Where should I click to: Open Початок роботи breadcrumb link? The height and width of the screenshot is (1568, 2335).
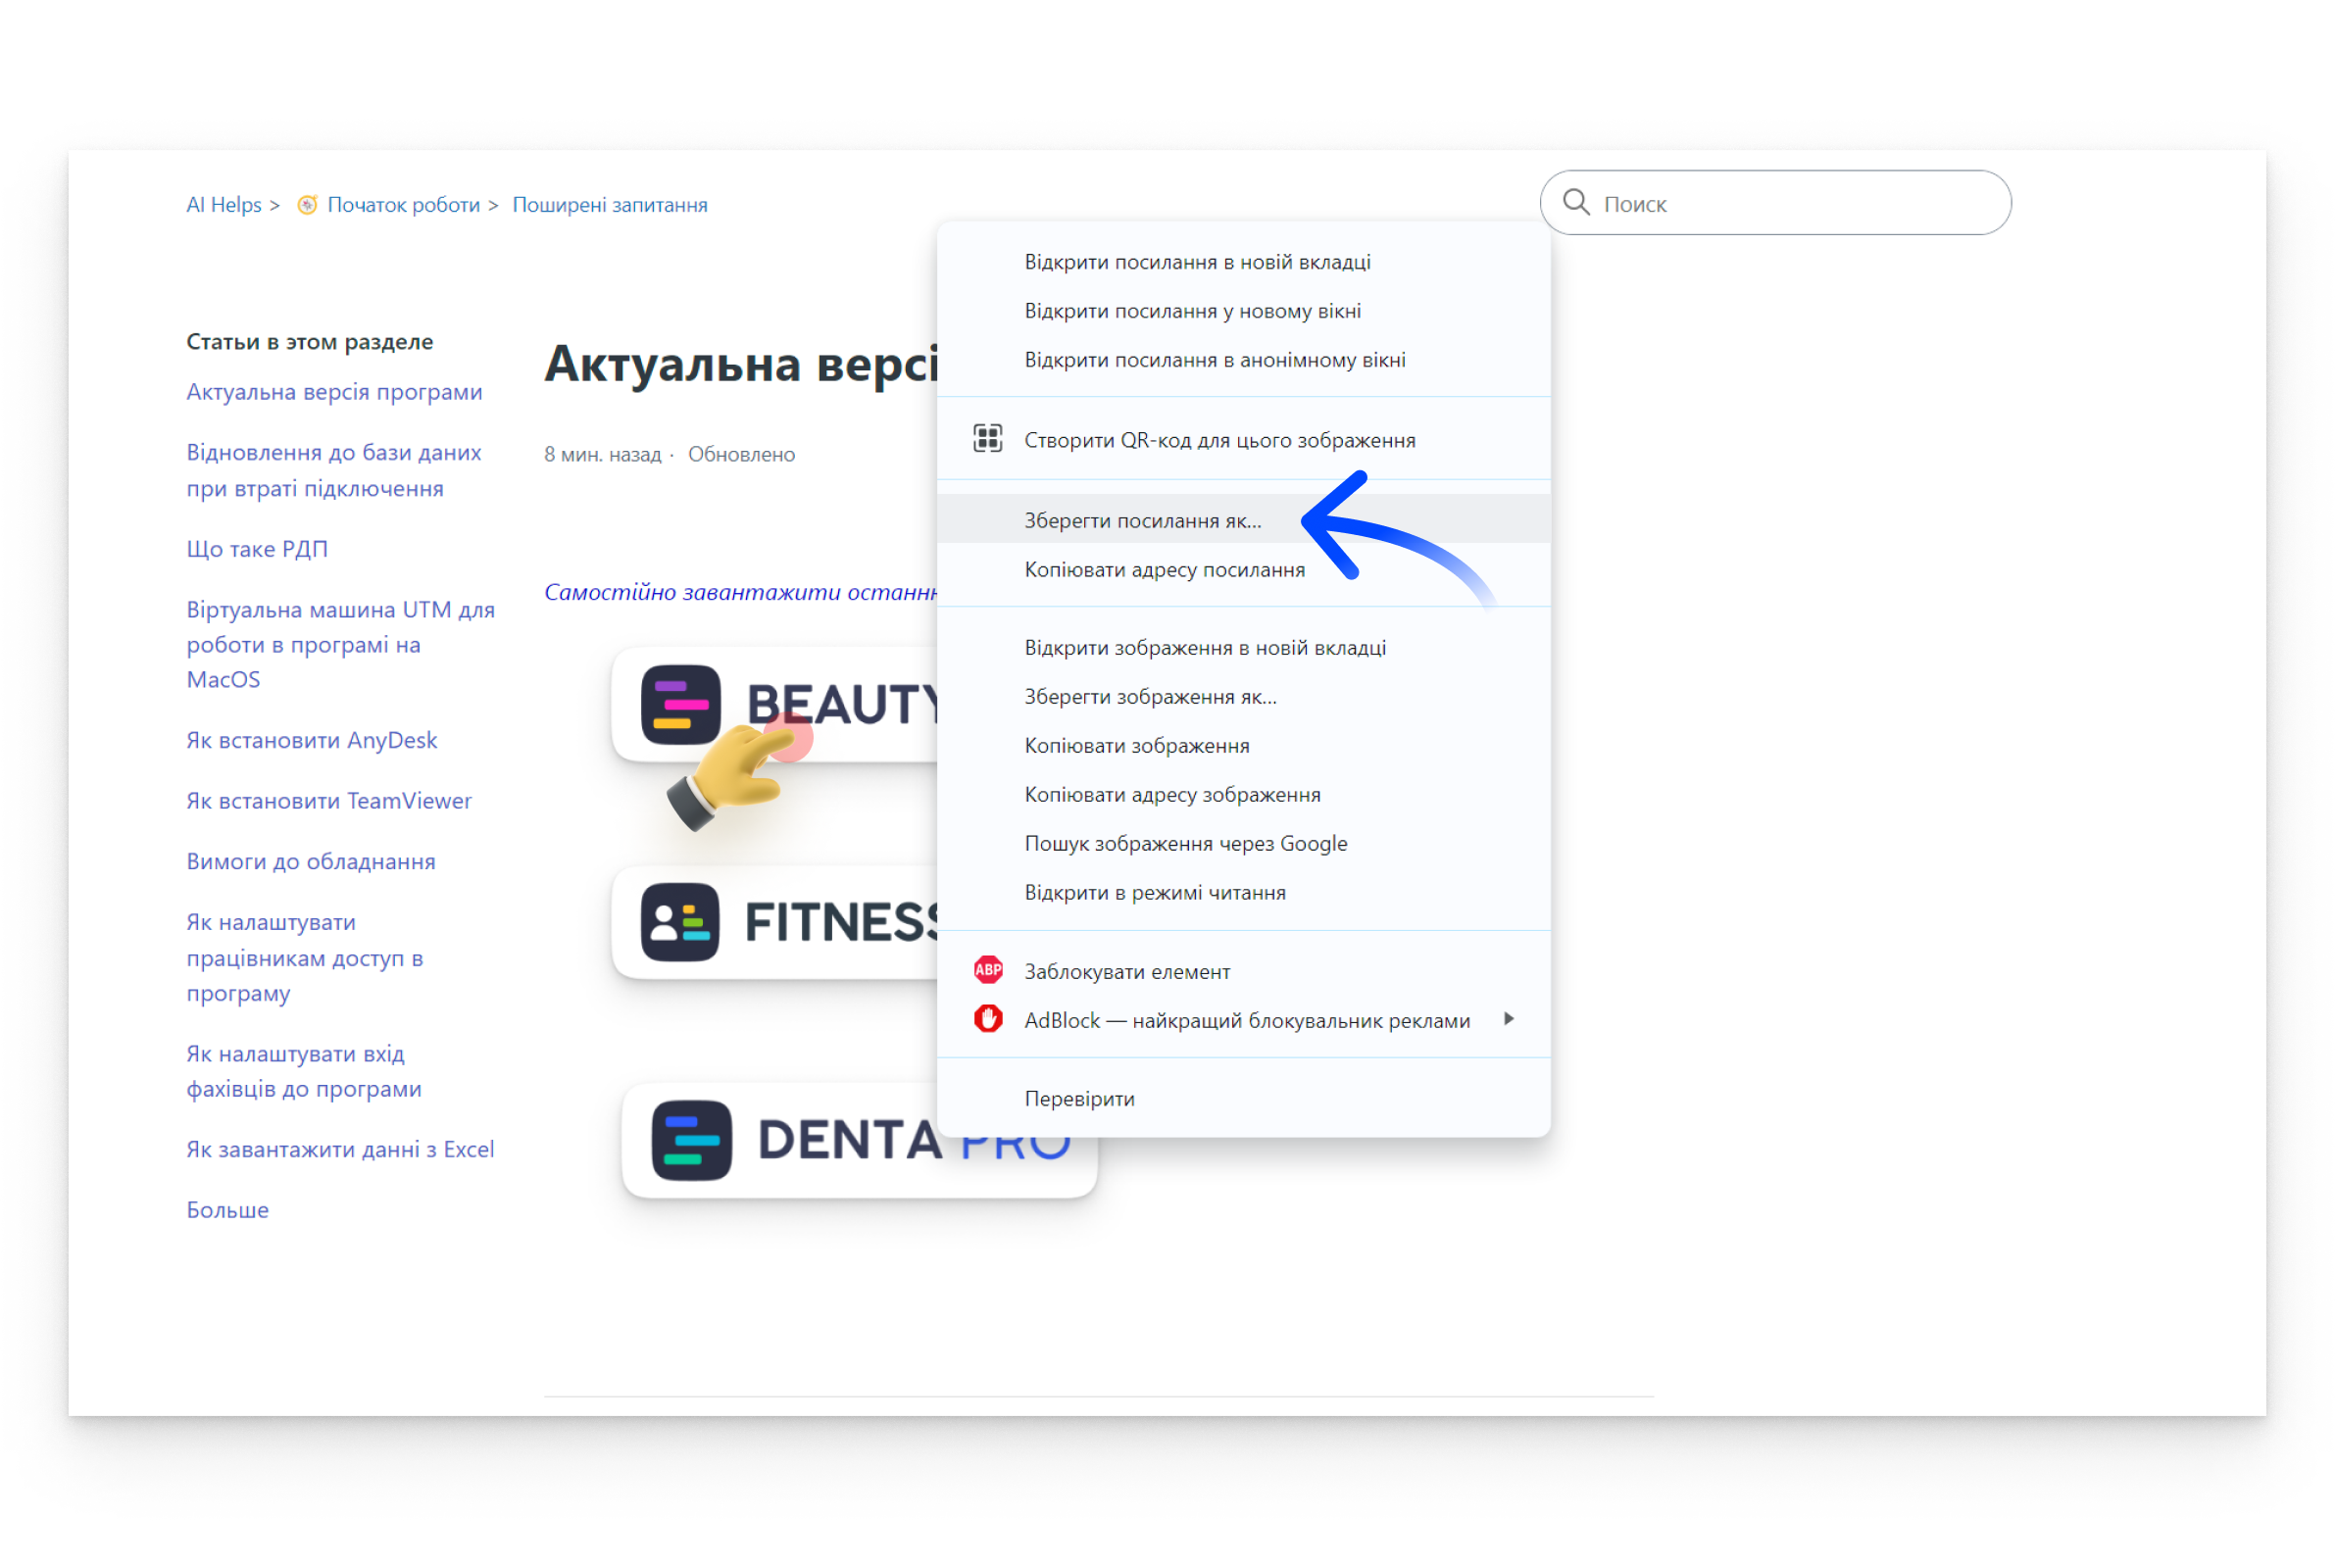[404, 204]
